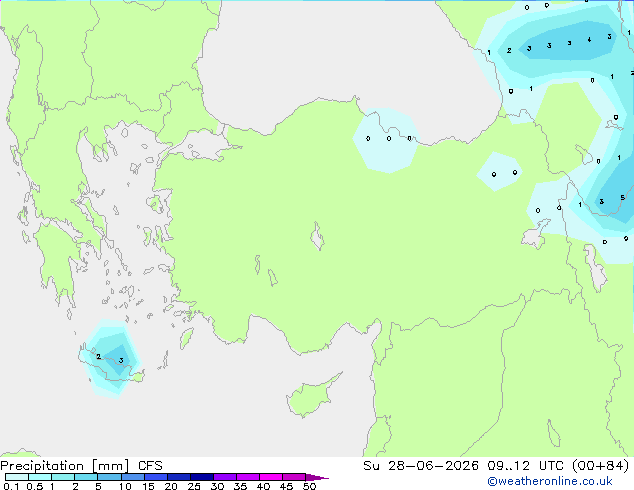Screen dimensions: 634x490
Task: Click the "15" legend label
Action: point(148,486)
